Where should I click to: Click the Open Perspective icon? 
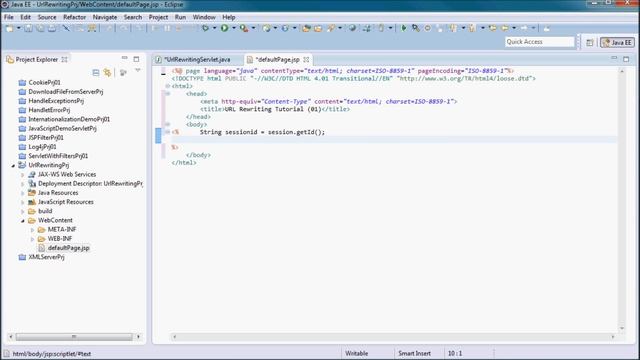(x=589, y=42)
